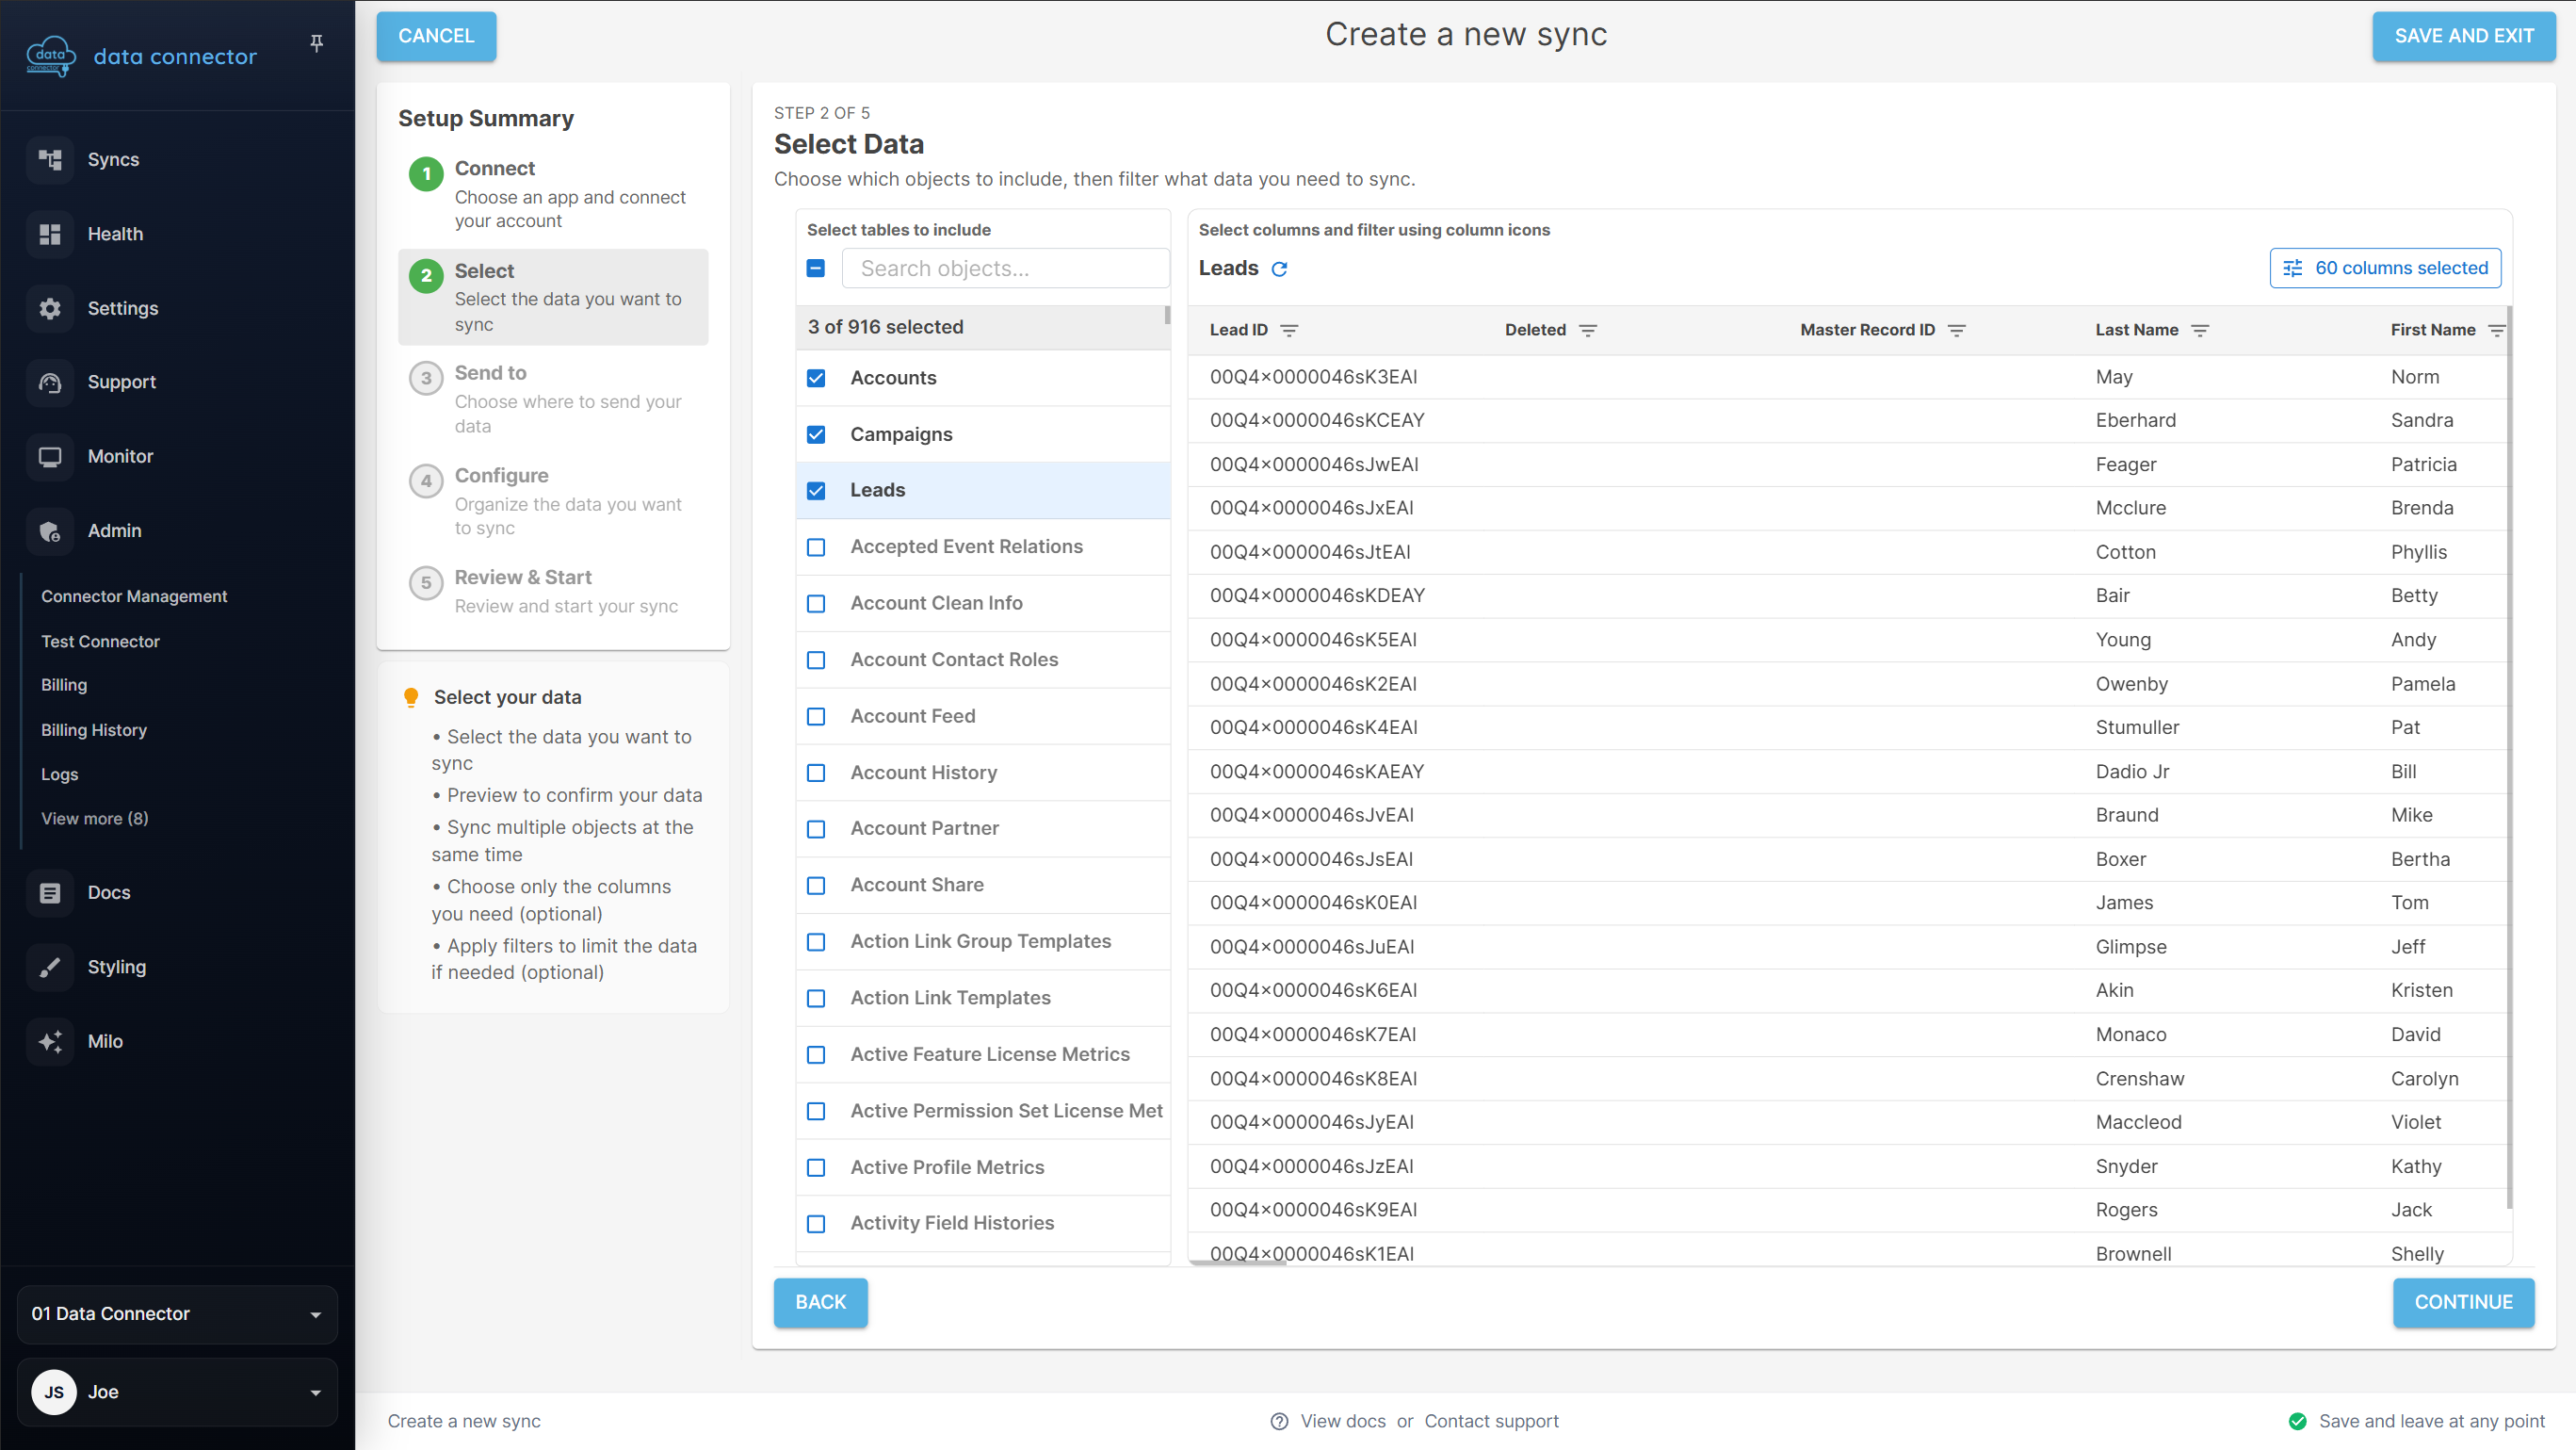Filter the Deleted column

click(1588, 330)
